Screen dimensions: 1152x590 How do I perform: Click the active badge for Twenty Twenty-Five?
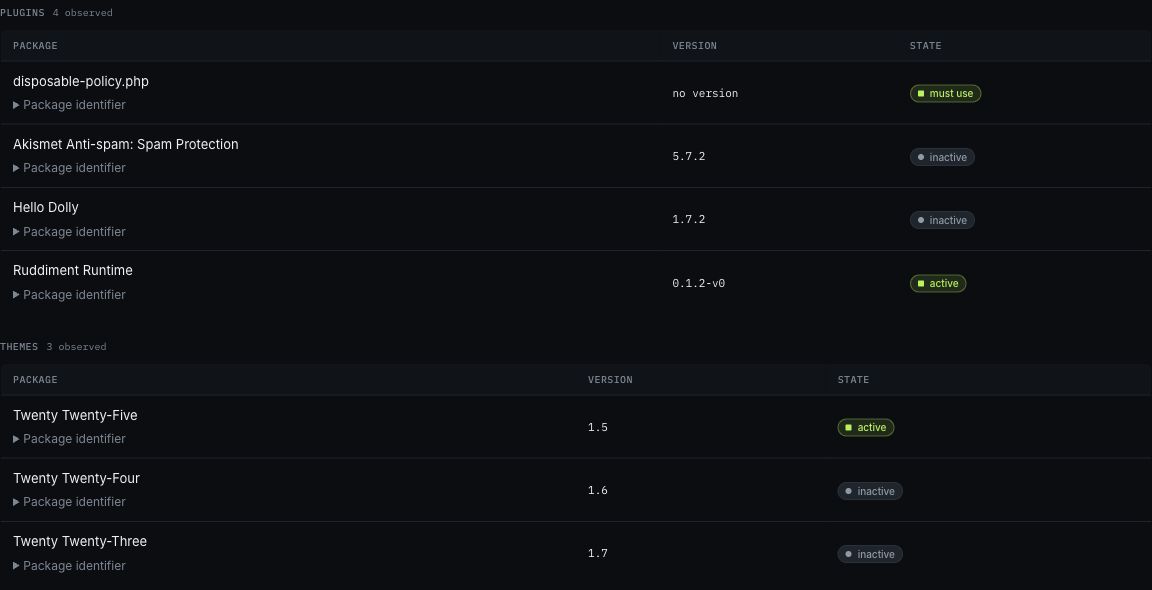(x=865, y=428)
